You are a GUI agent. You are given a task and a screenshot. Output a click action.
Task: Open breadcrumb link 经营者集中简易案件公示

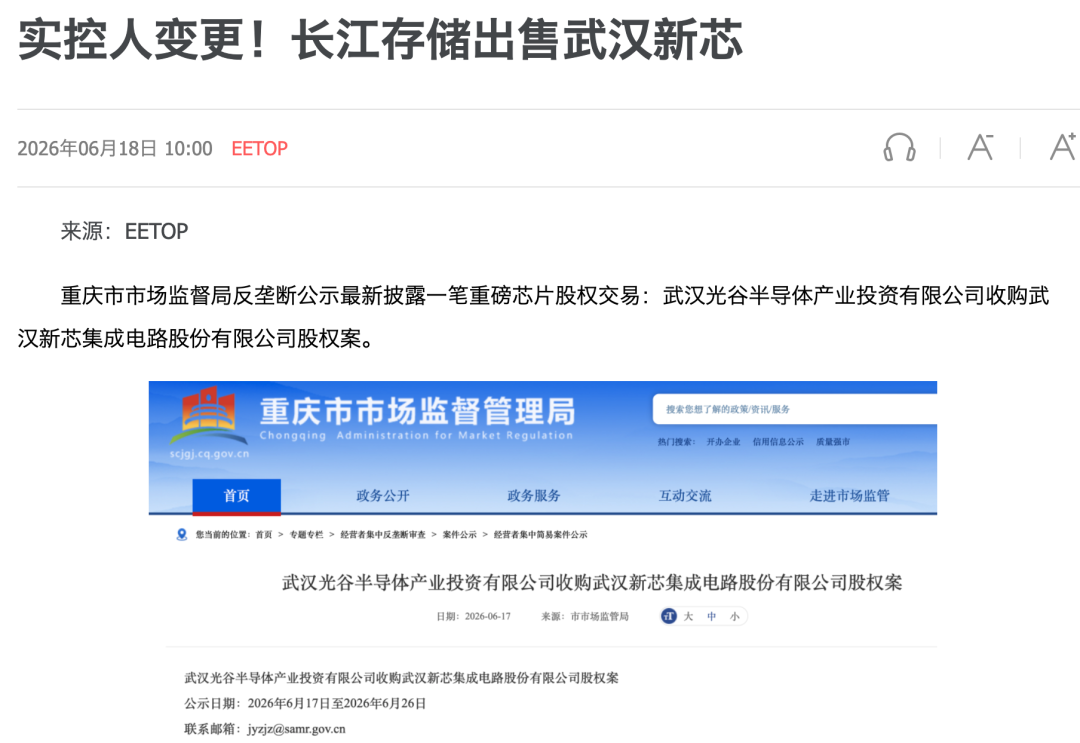coord(541,535)
